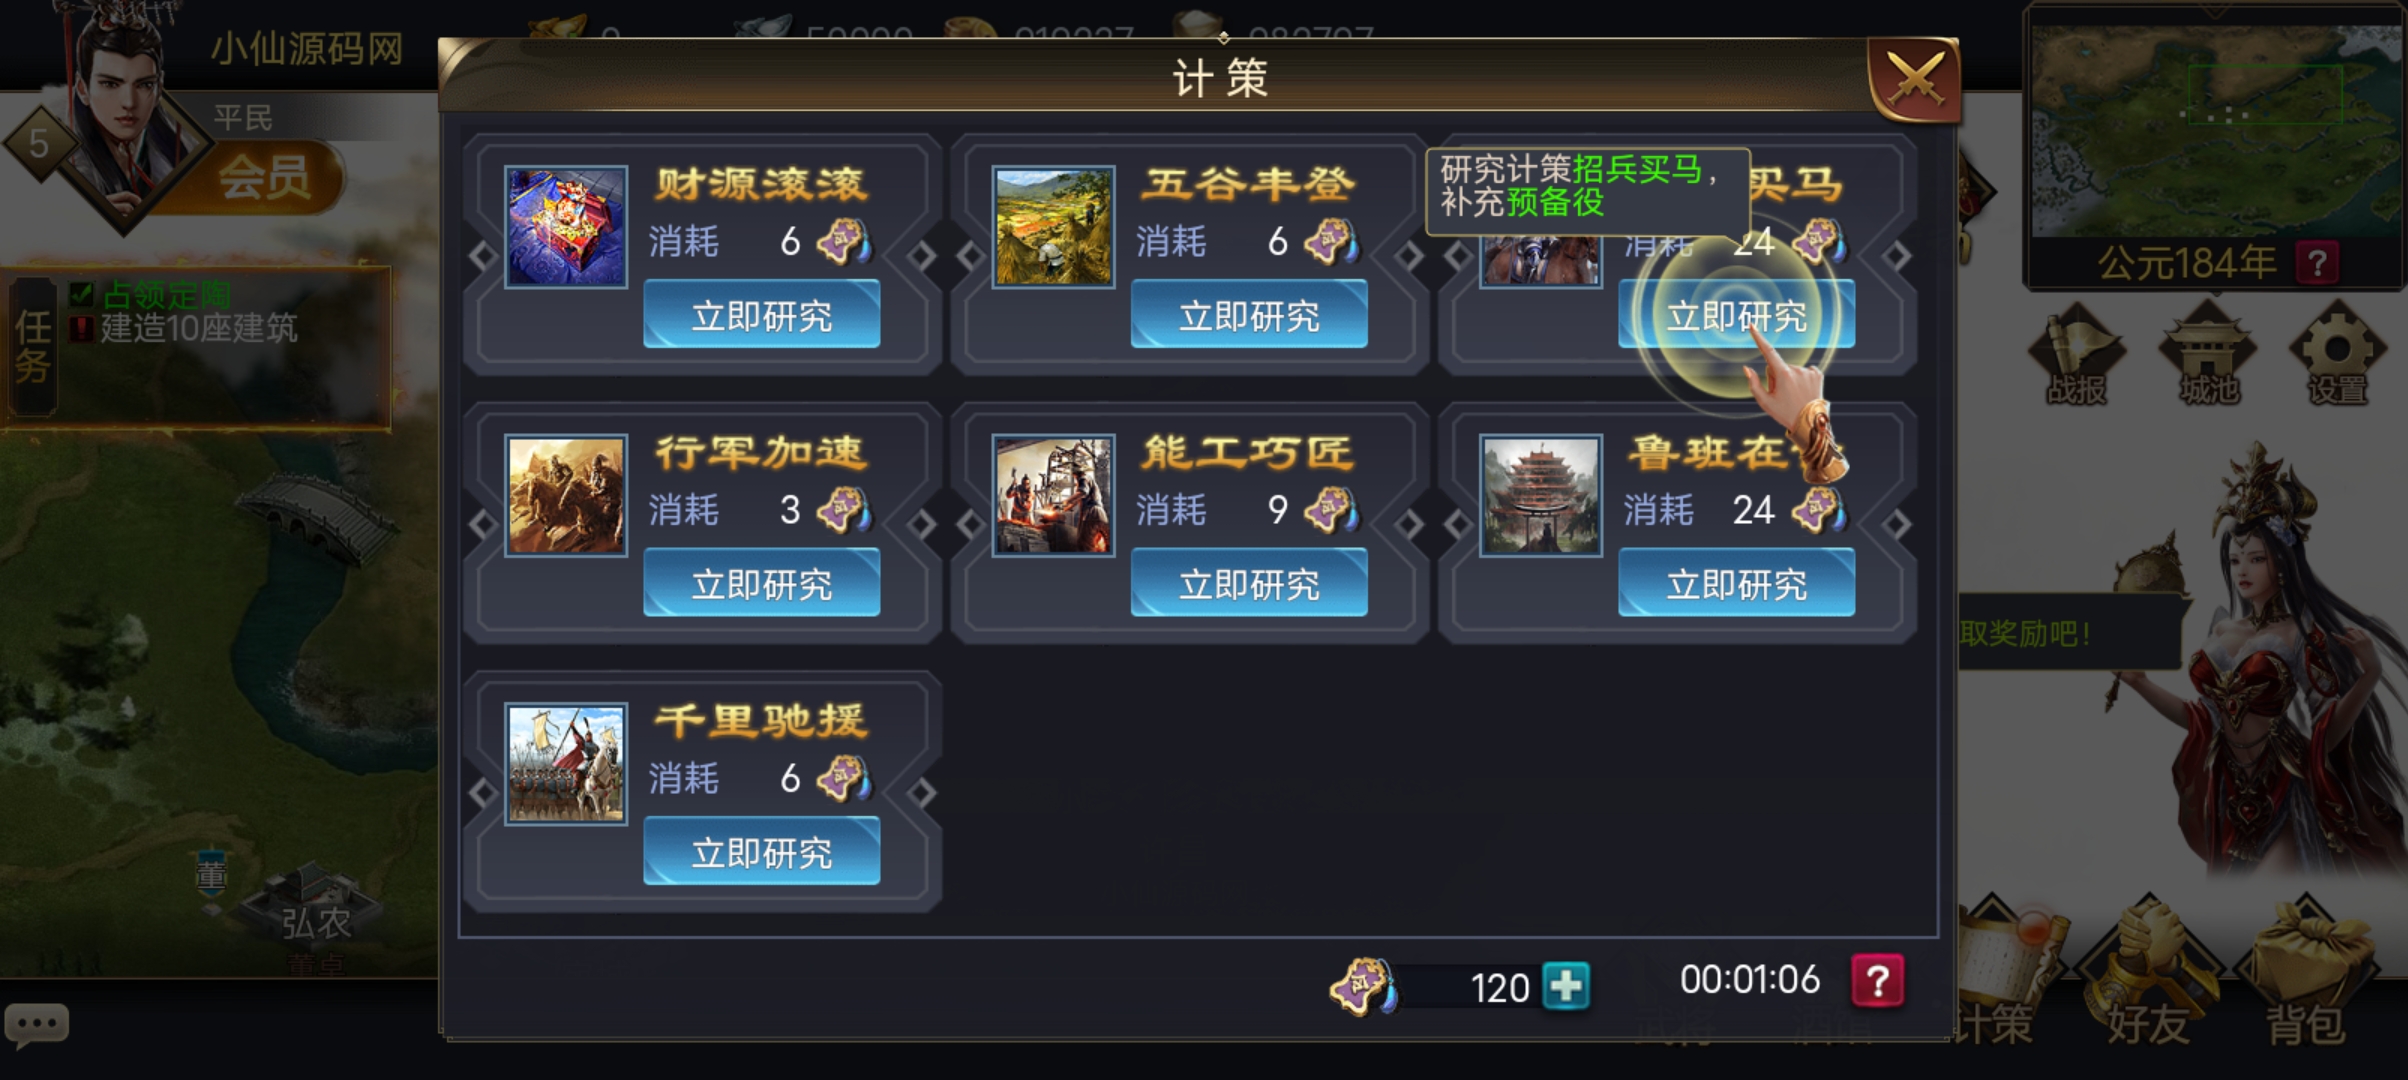This screenshot has width=2408, height=1080.
Task: Click the 会员 membership badge
Action: (265, 177)
